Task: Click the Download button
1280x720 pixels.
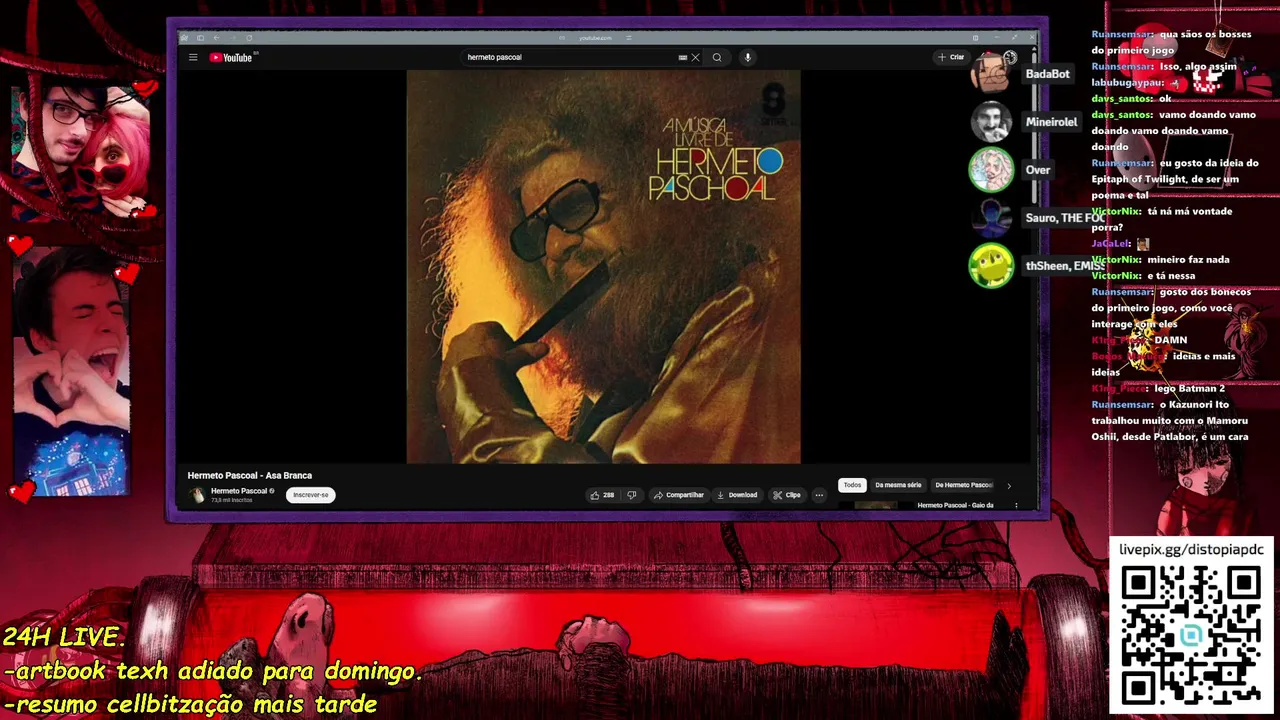Action: pyautogui.click(x=737, y=495)
